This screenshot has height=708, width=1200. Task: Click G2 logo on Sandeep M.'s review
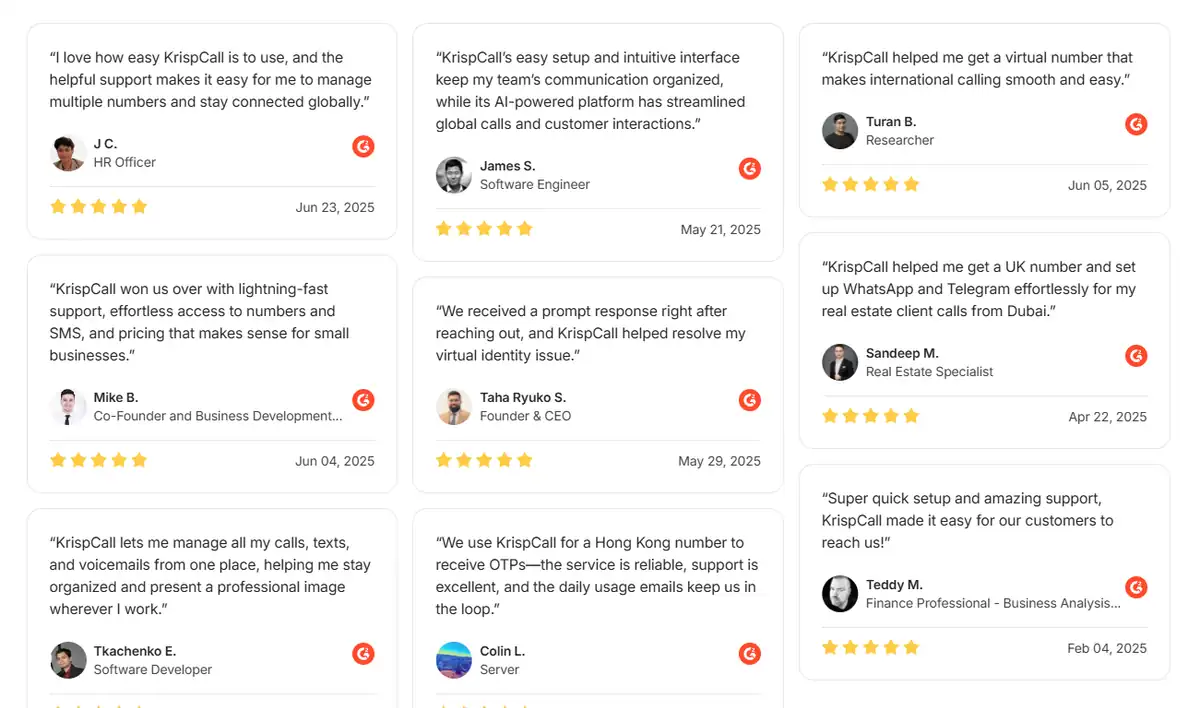(x=1136, y=356)
